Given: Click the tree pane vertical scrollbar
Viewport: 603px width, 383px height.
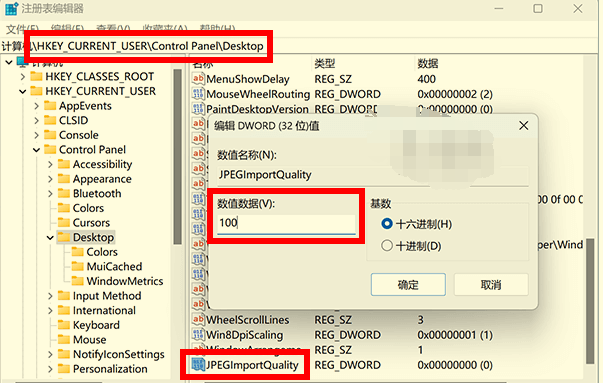Looking at the screenshot, I should pyautogui.click(x=177, y=157).
